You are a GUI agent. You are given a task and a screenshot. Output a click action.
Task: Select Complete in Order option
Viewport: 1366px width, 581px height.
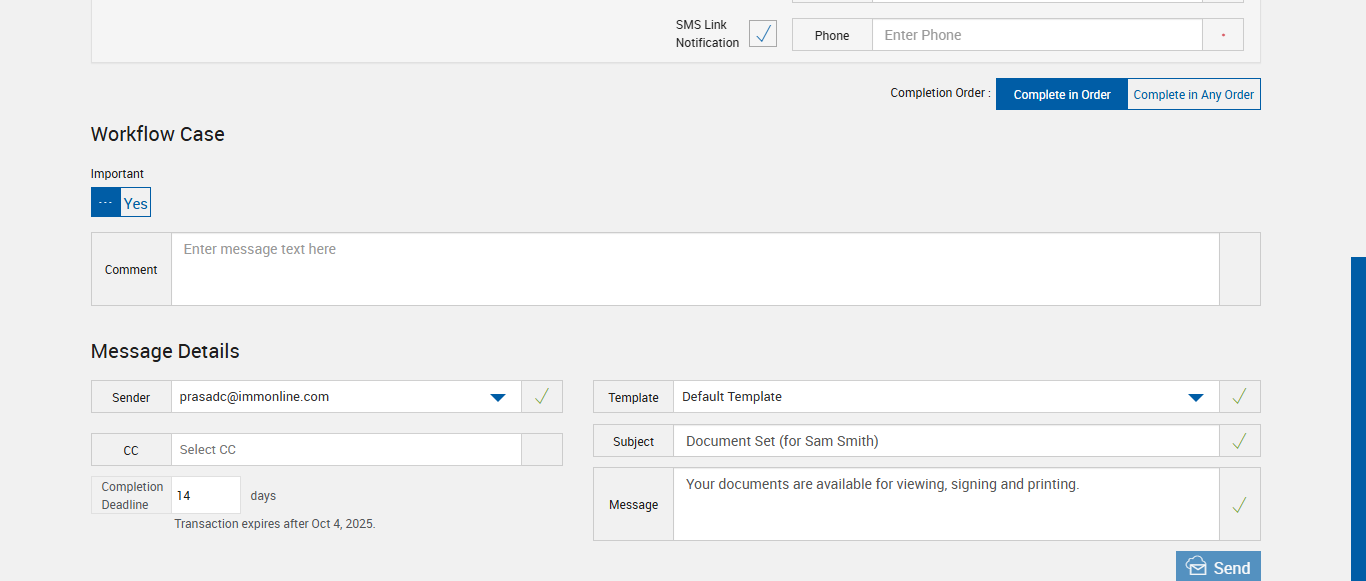coord(1061,94)
